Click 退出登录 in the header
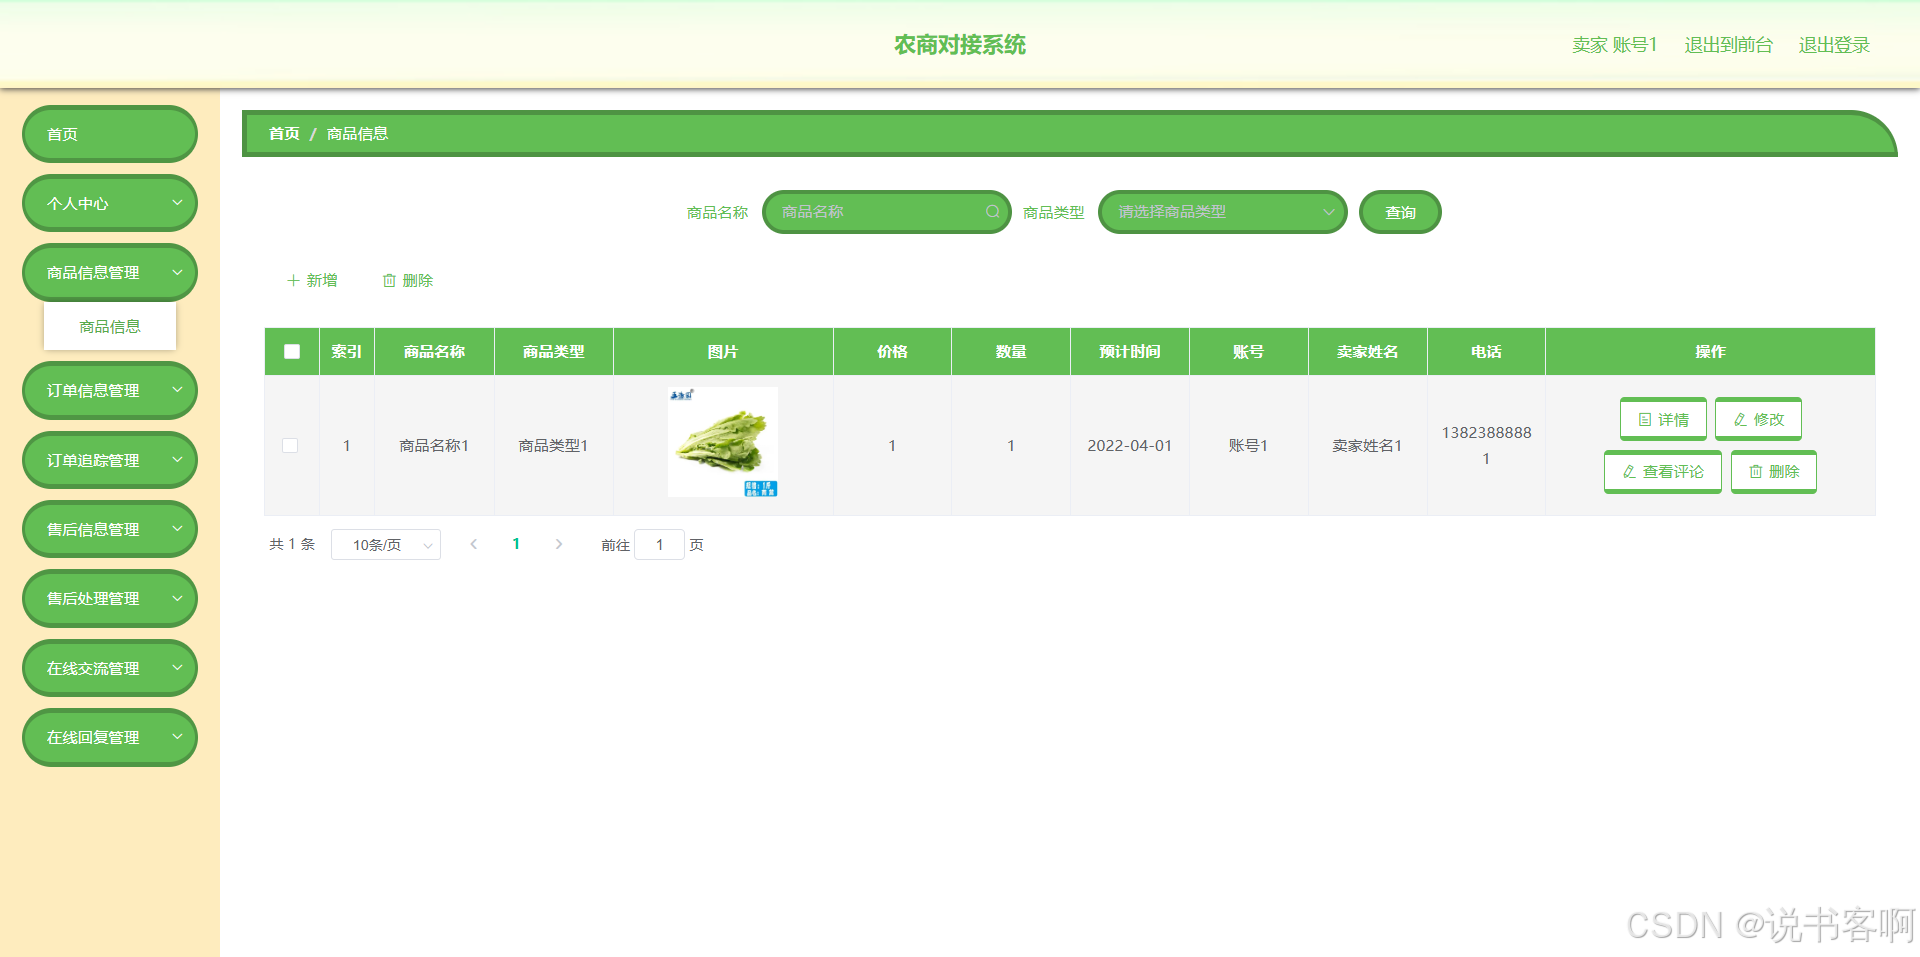The height and width of the screenshot is (957, 1920). [x=1834, y=45]
